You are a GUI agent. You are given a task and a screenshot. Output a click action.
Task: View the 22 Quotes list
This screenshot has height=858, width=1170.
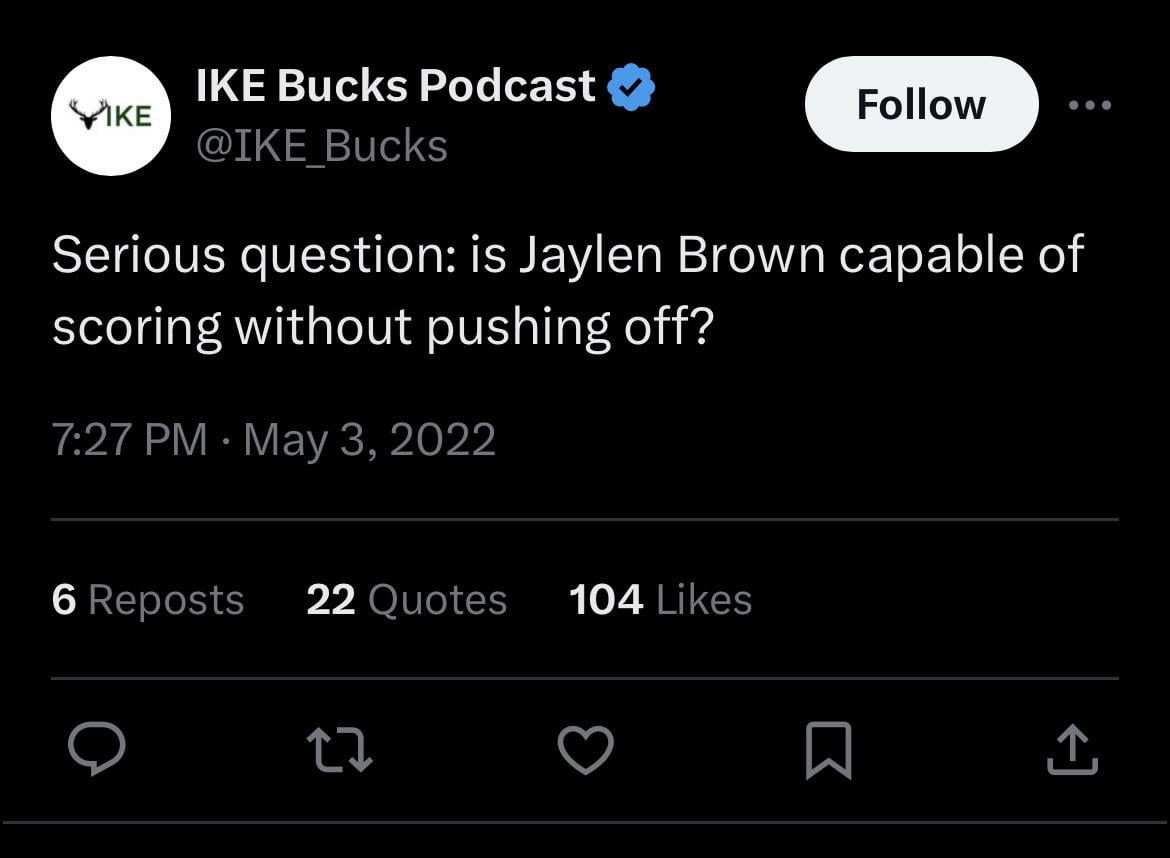406,600
